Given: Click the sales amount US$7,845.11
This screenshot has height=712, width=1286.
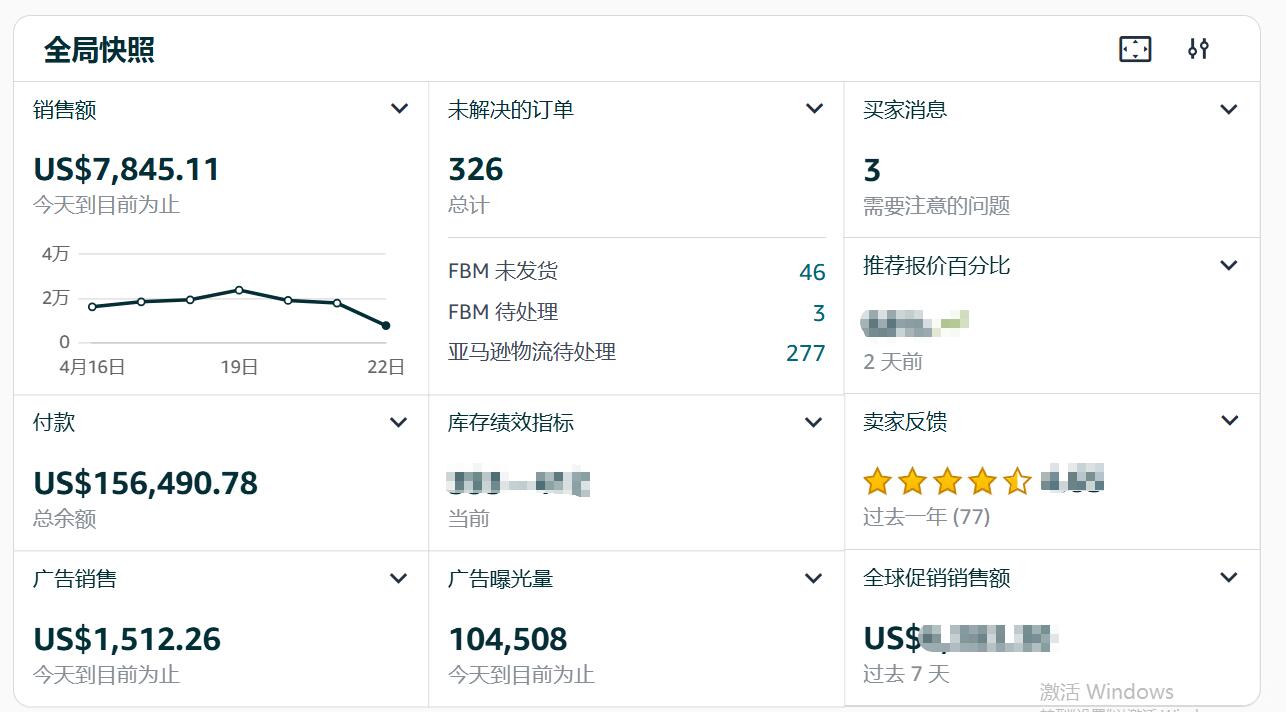Looking at the screenshot, I should coord(127,169).
